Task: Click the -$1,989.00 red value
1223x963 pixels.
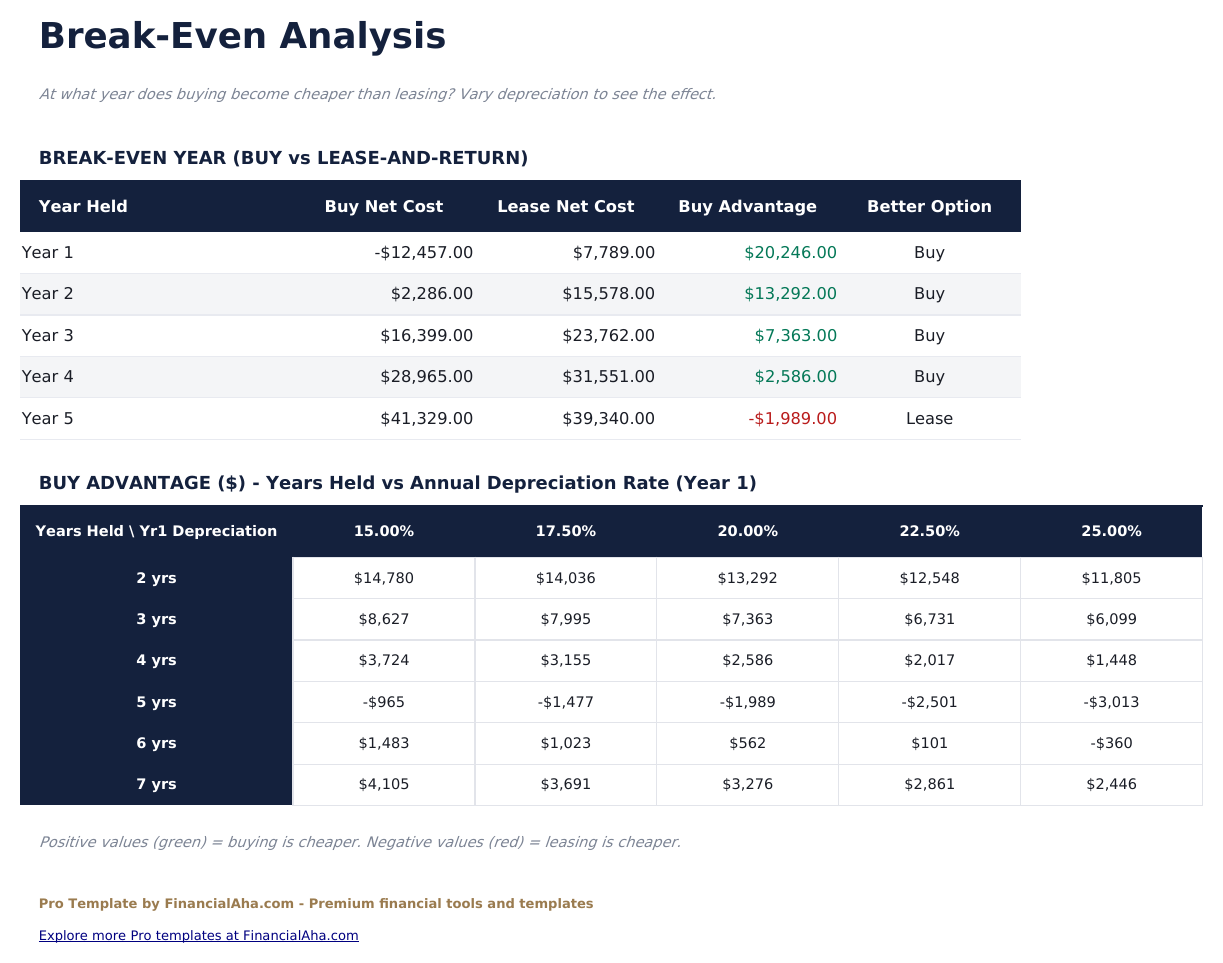Action: 793,418
